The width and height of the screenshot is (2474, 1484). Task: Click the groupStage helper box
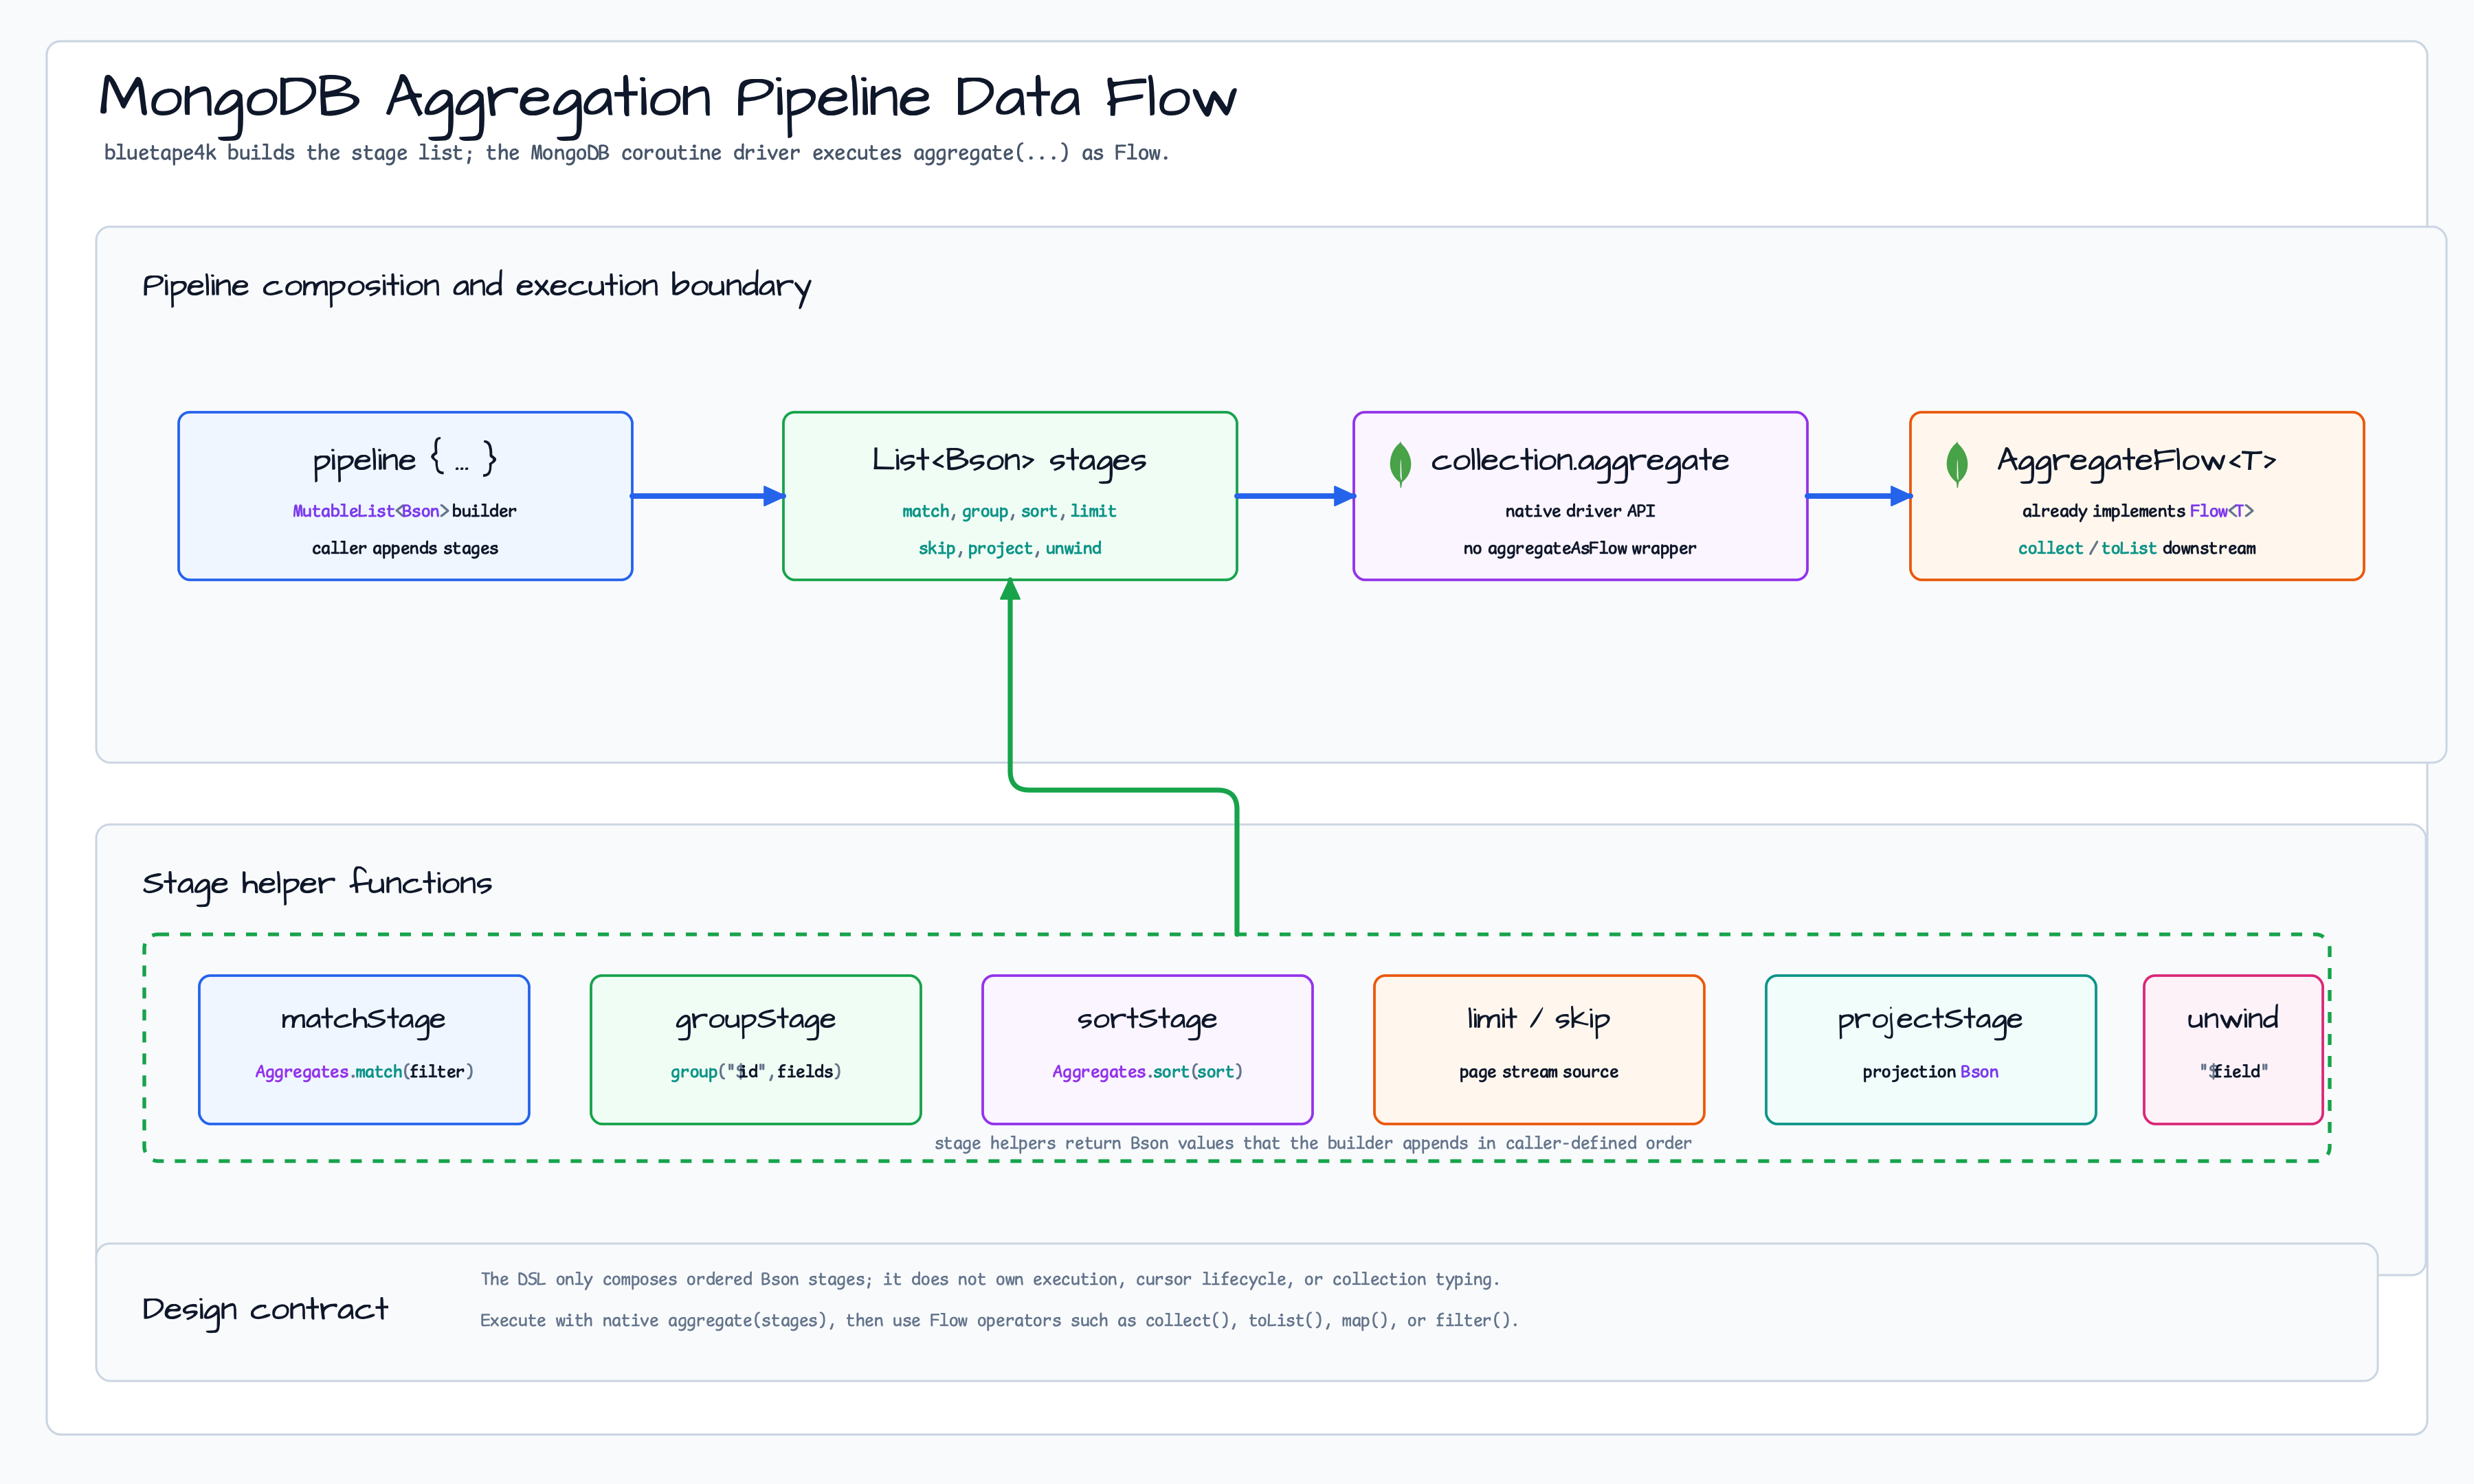pyautogui.click(x=756, y=1050)
